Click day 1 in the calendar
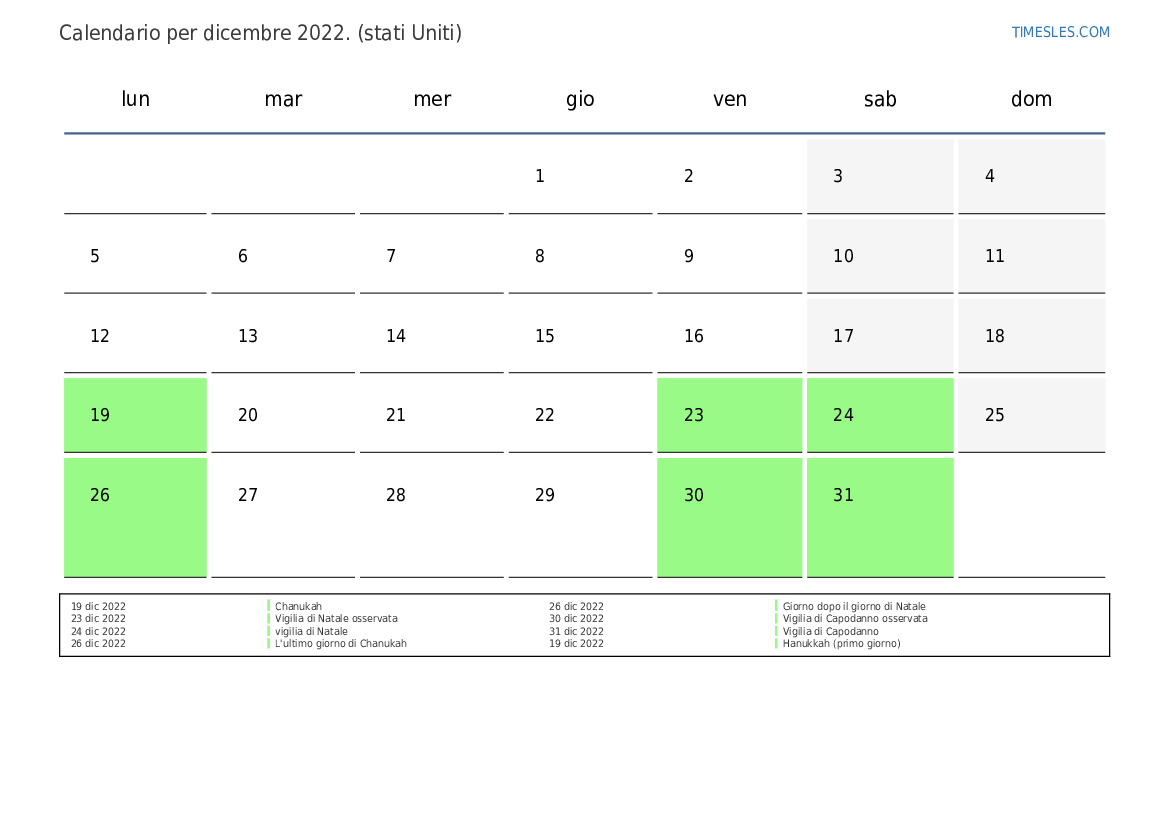The width and height of the screenshot is (1169, 827). click(x=580, y=176)
